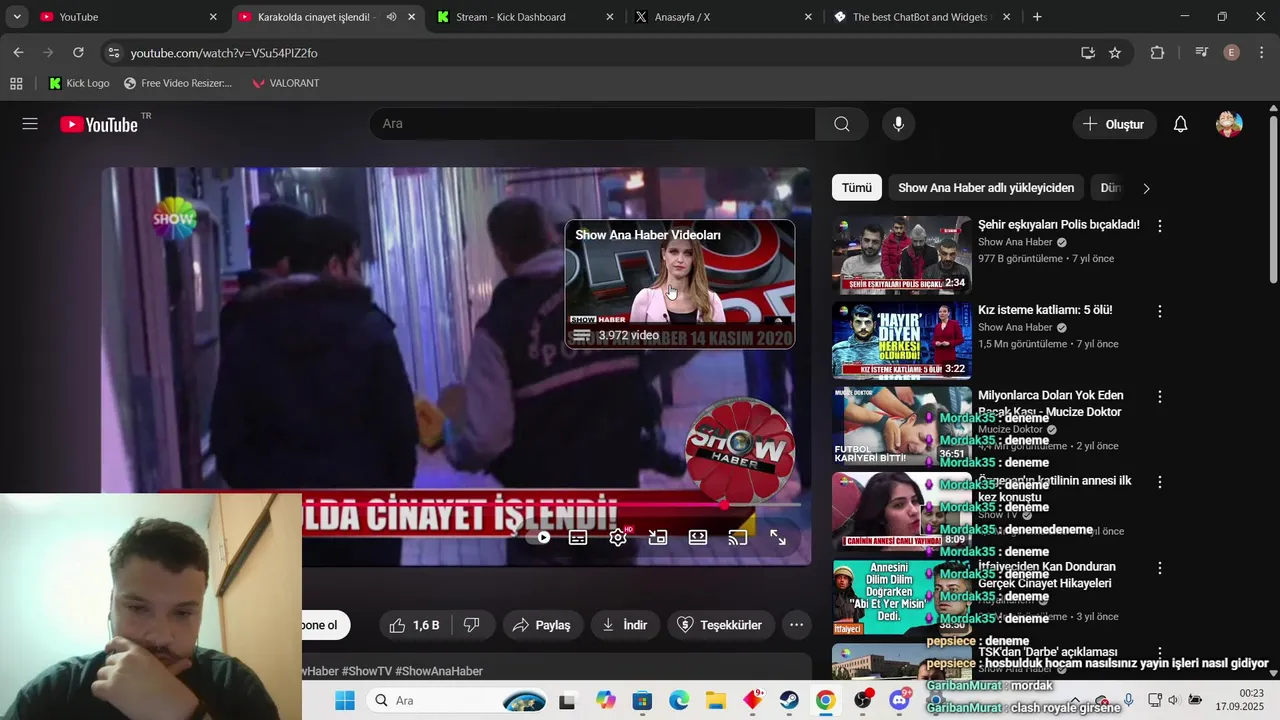Open Show Ana Haber Videoları playlist card
The width and height of the screenshot is (1280, 720).
680,284
